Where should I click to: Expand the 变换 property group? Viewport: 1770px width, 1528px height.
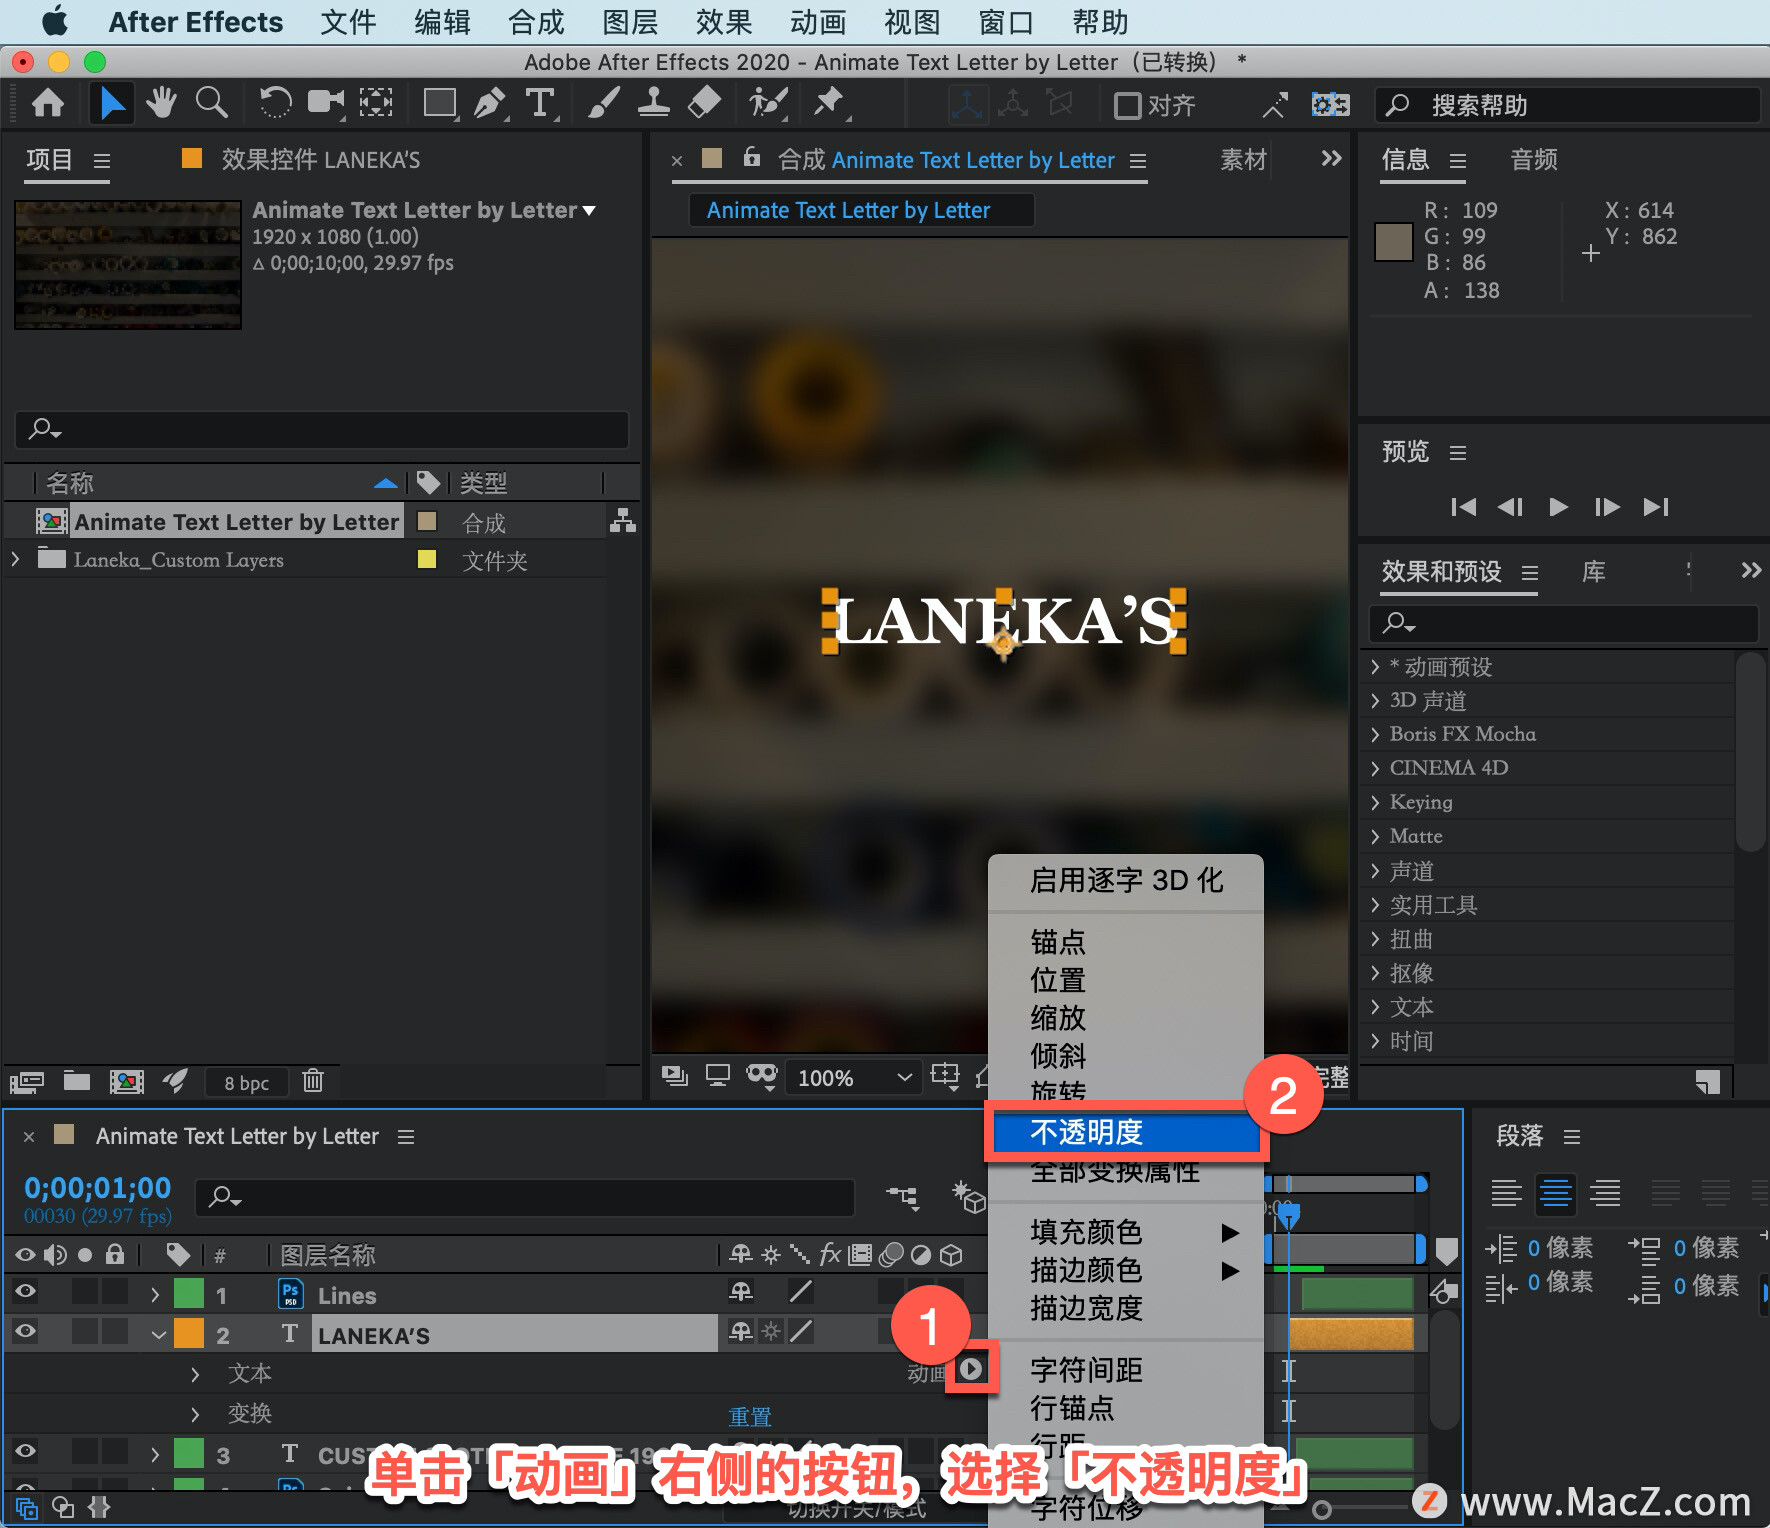(195, 1414)
